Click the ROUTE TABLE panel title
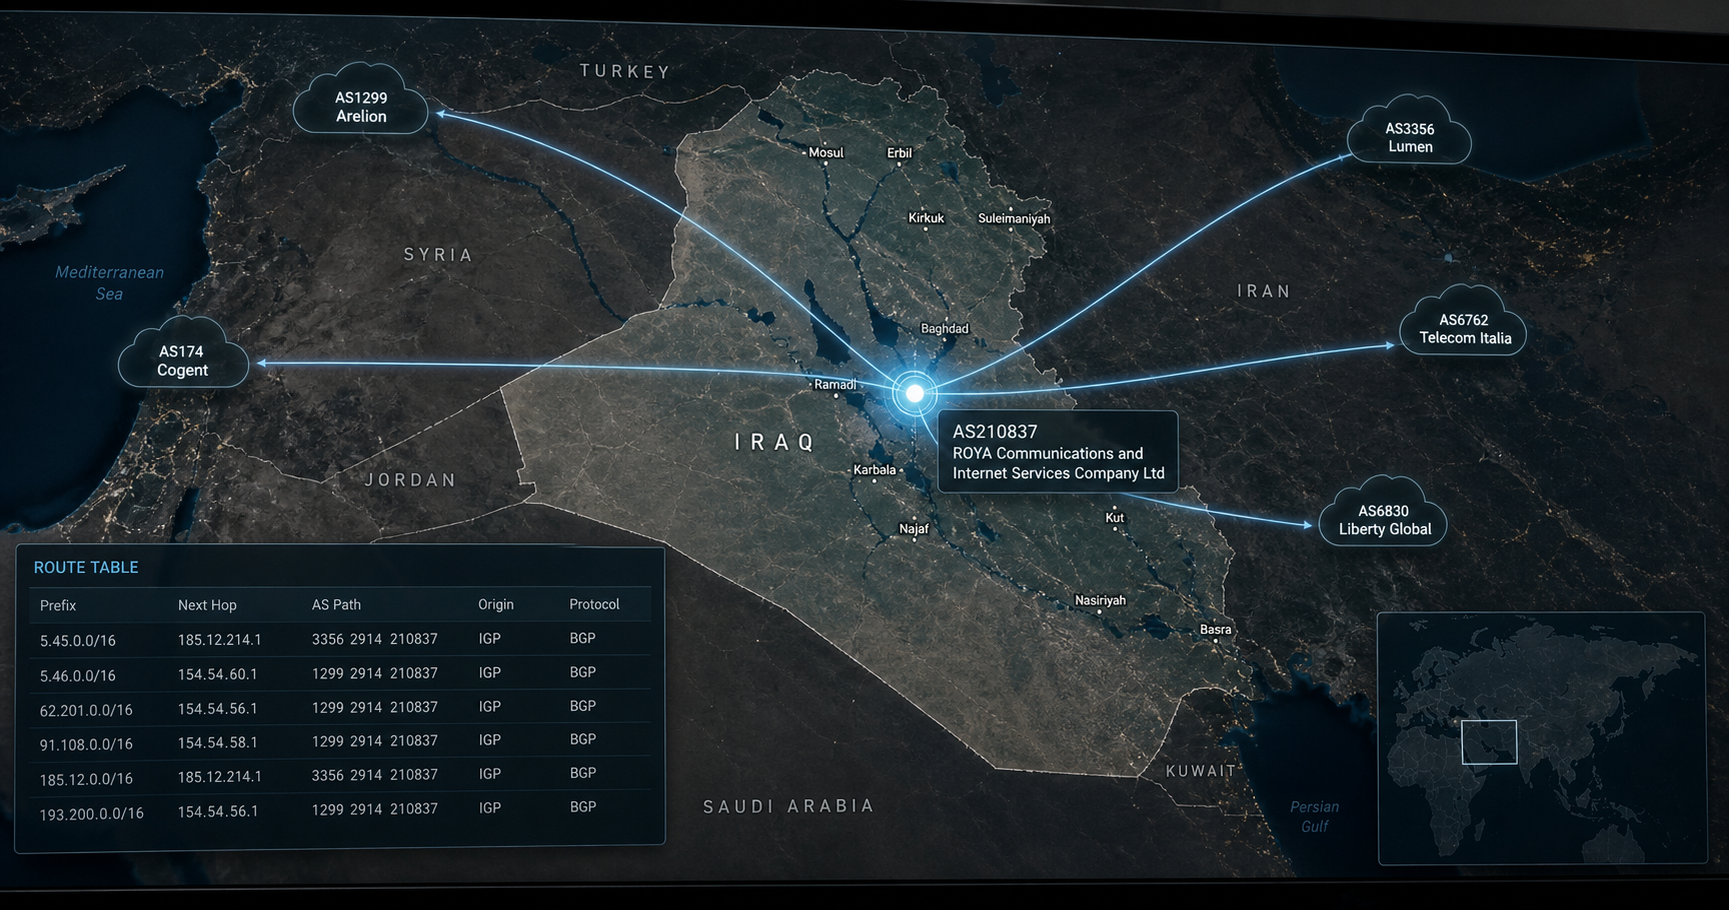 coord(86,567)
